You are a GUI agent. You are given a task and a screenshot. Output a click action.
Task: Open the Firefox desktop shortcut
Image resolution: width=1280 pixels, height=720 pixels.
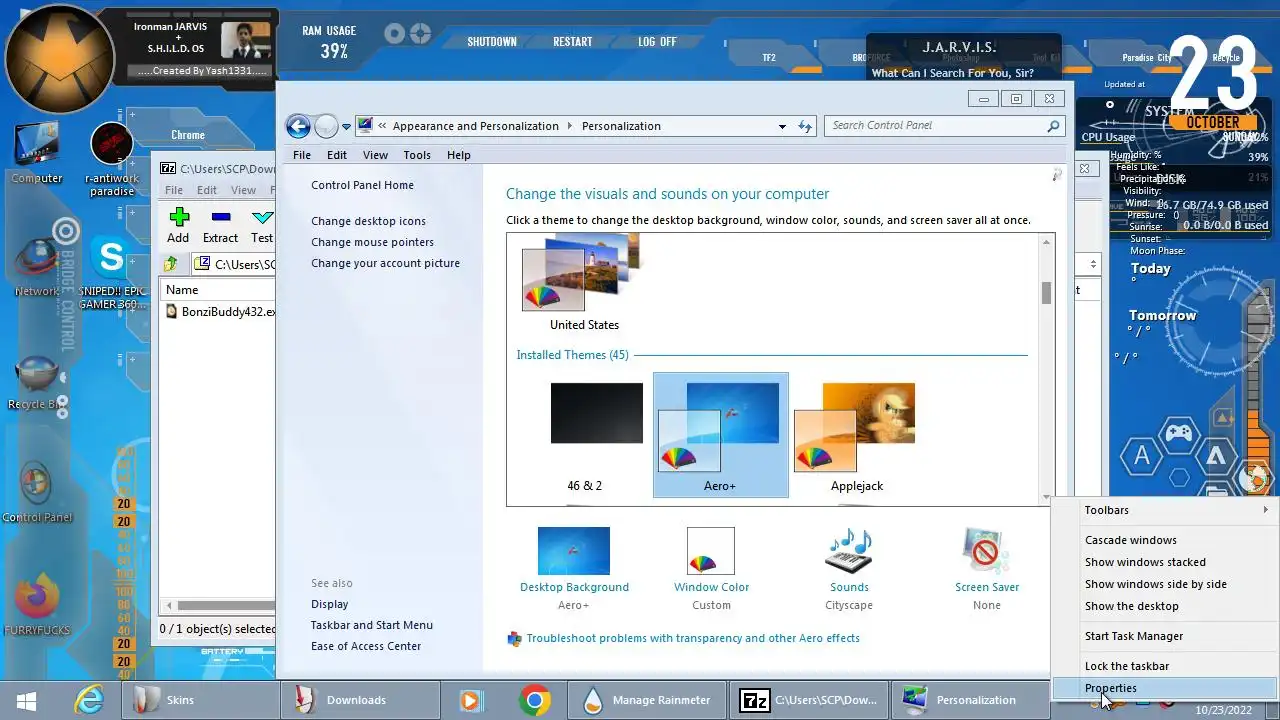pyautogui.click(x=37, y=604)
